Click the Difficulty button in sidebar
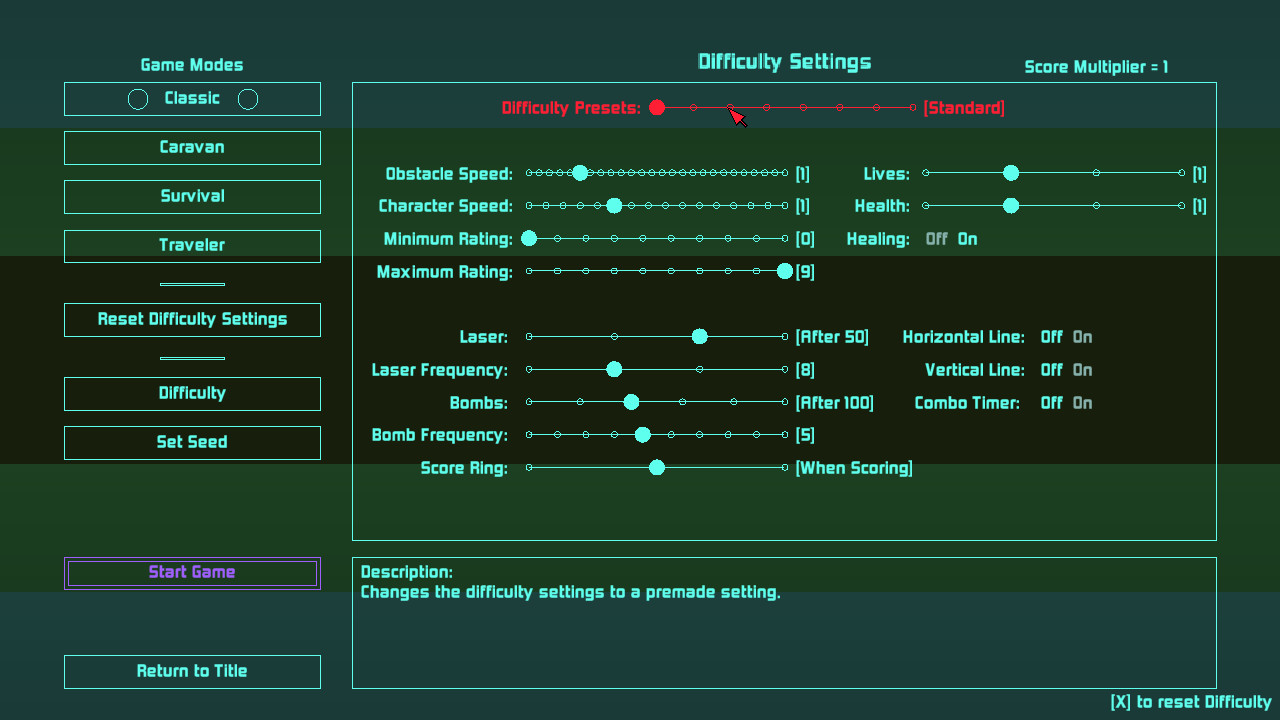The height and width of the screenshot is (720, 1280). click(x=192, y=394)
